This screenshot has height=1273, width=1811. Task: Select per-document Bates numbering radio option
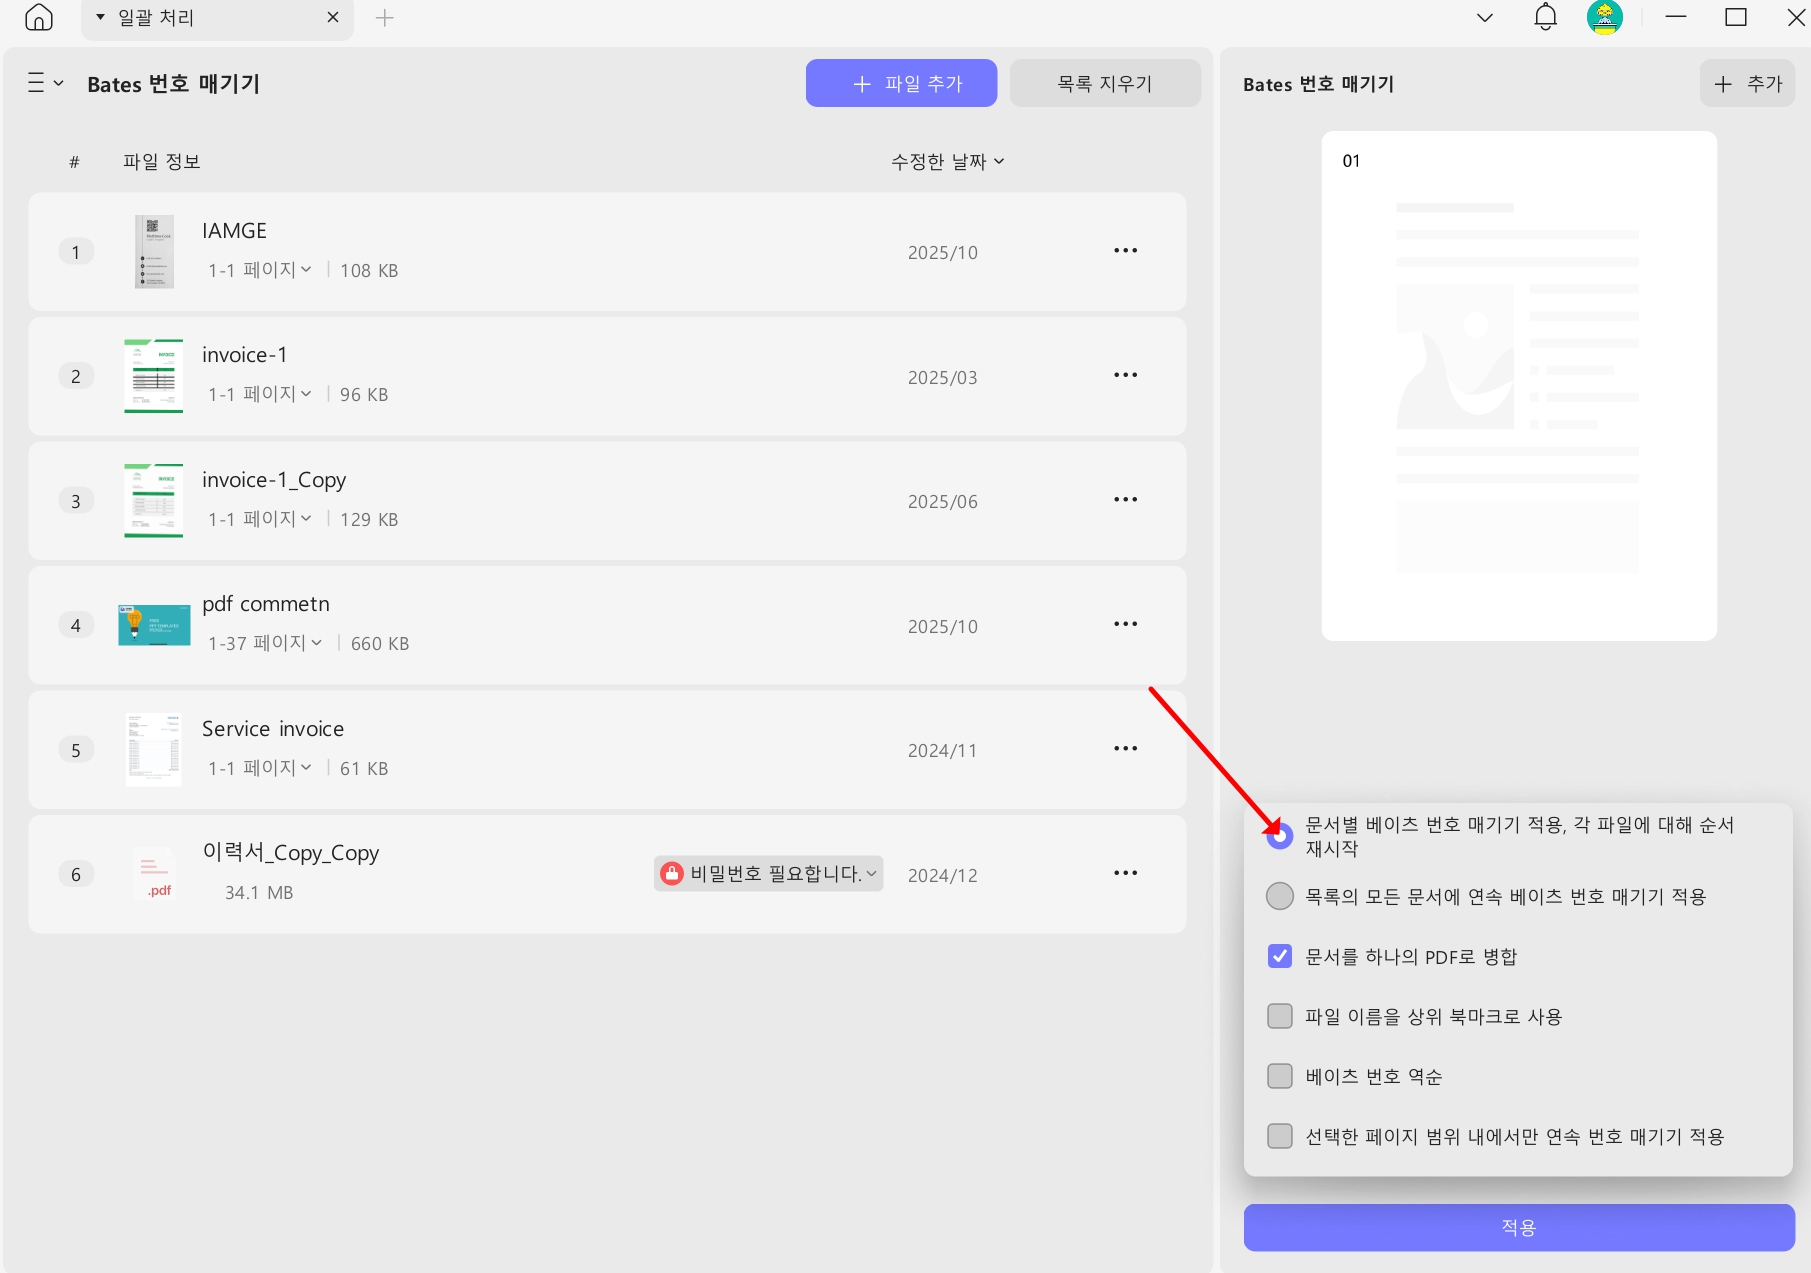pyautogui.click(x=1279, y=836)
